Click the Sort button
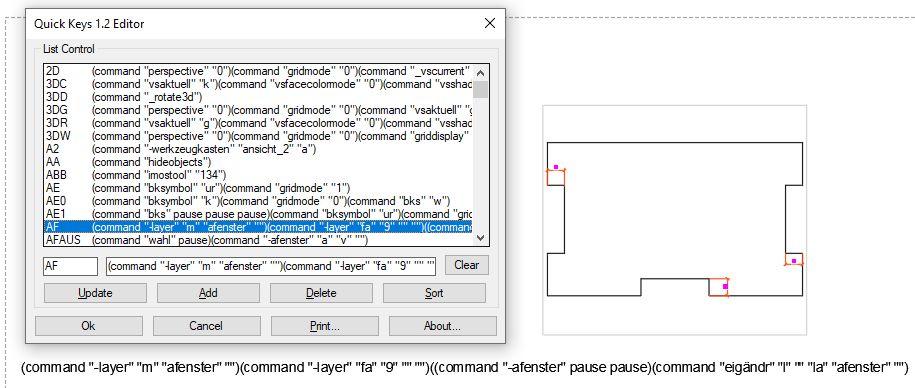 click(434, 293)
